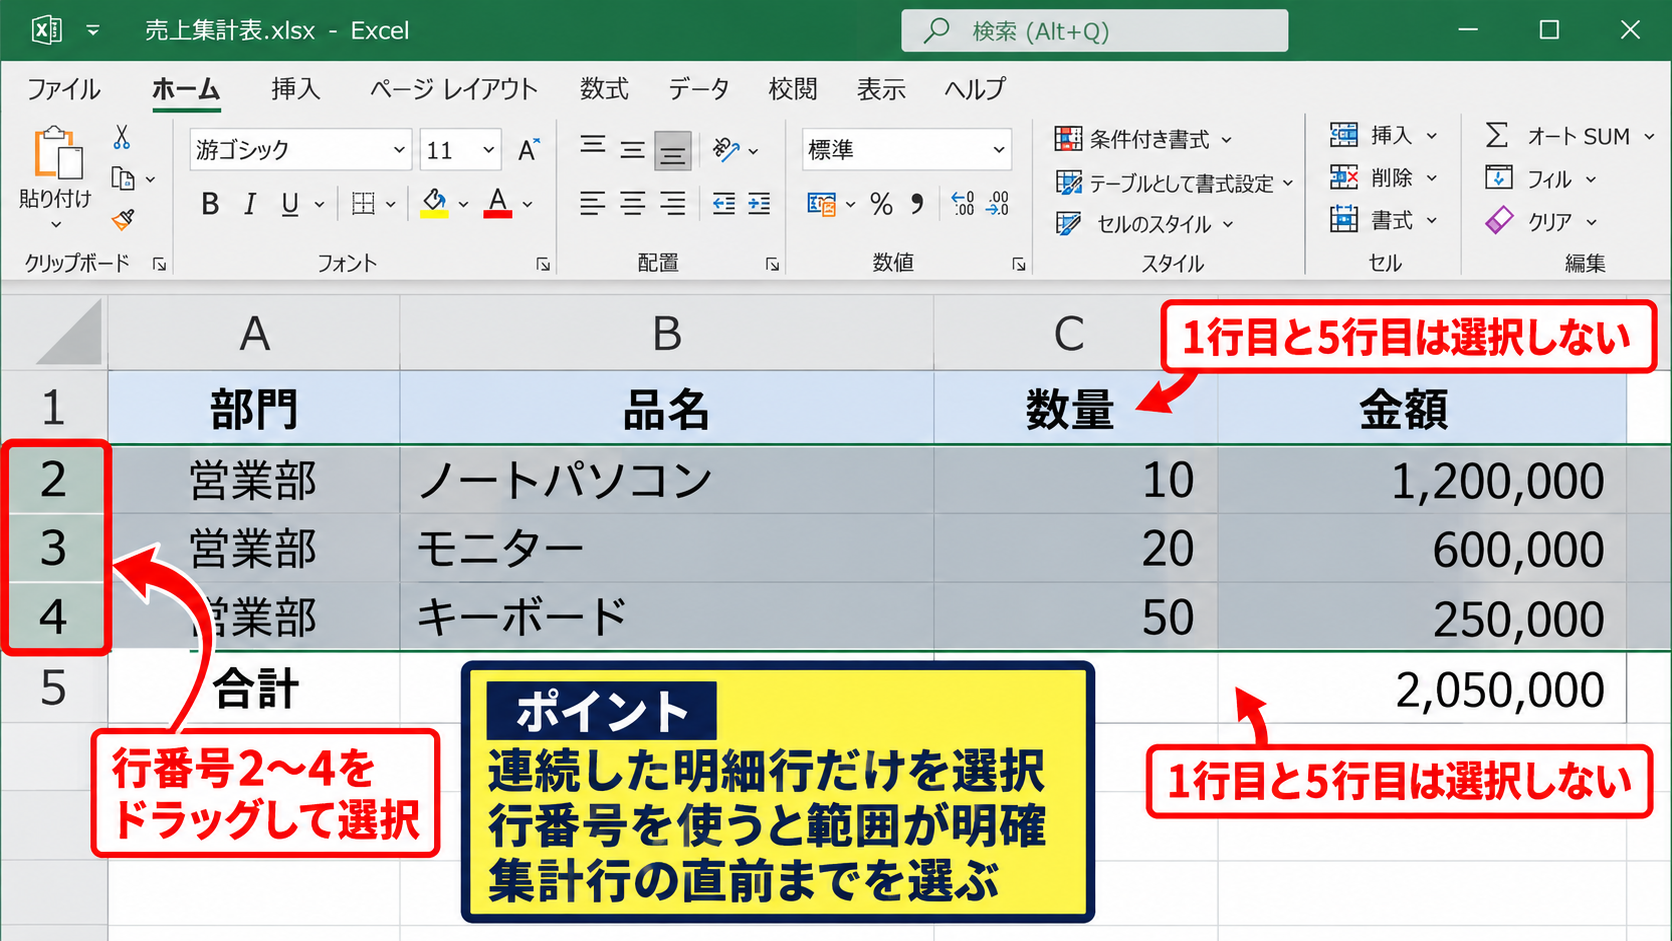The height and width of the screenshot is (941, 1672).
Task: Expand 条件付き書式 dropdown
Action: tap(1226, 140)
